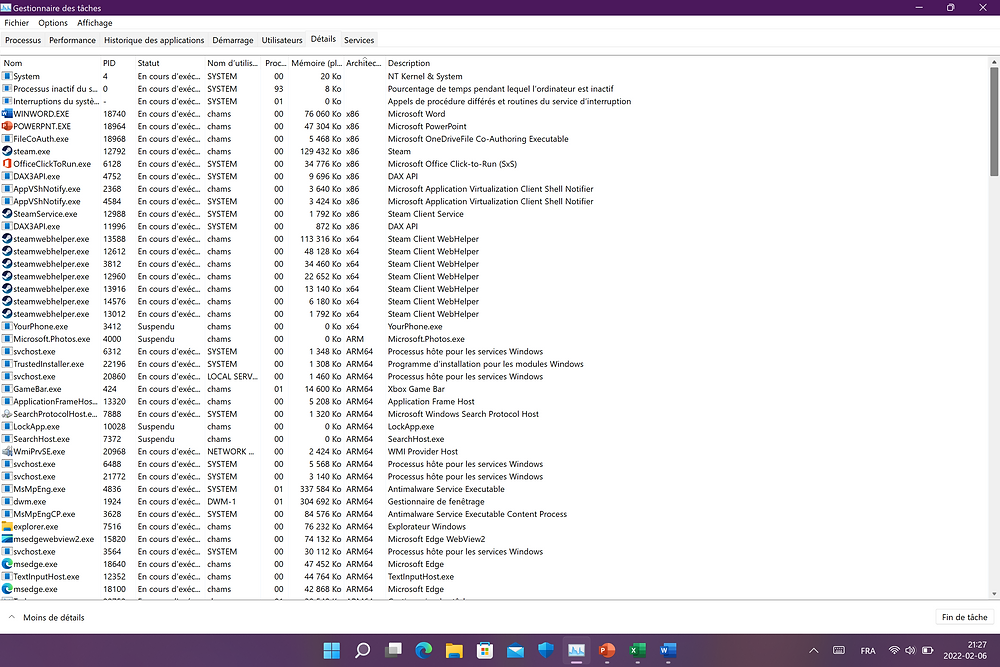This screenshot has height=667, width=1000.
Task: Select GameBar.exe process name
Action: (x=38, y=389)
